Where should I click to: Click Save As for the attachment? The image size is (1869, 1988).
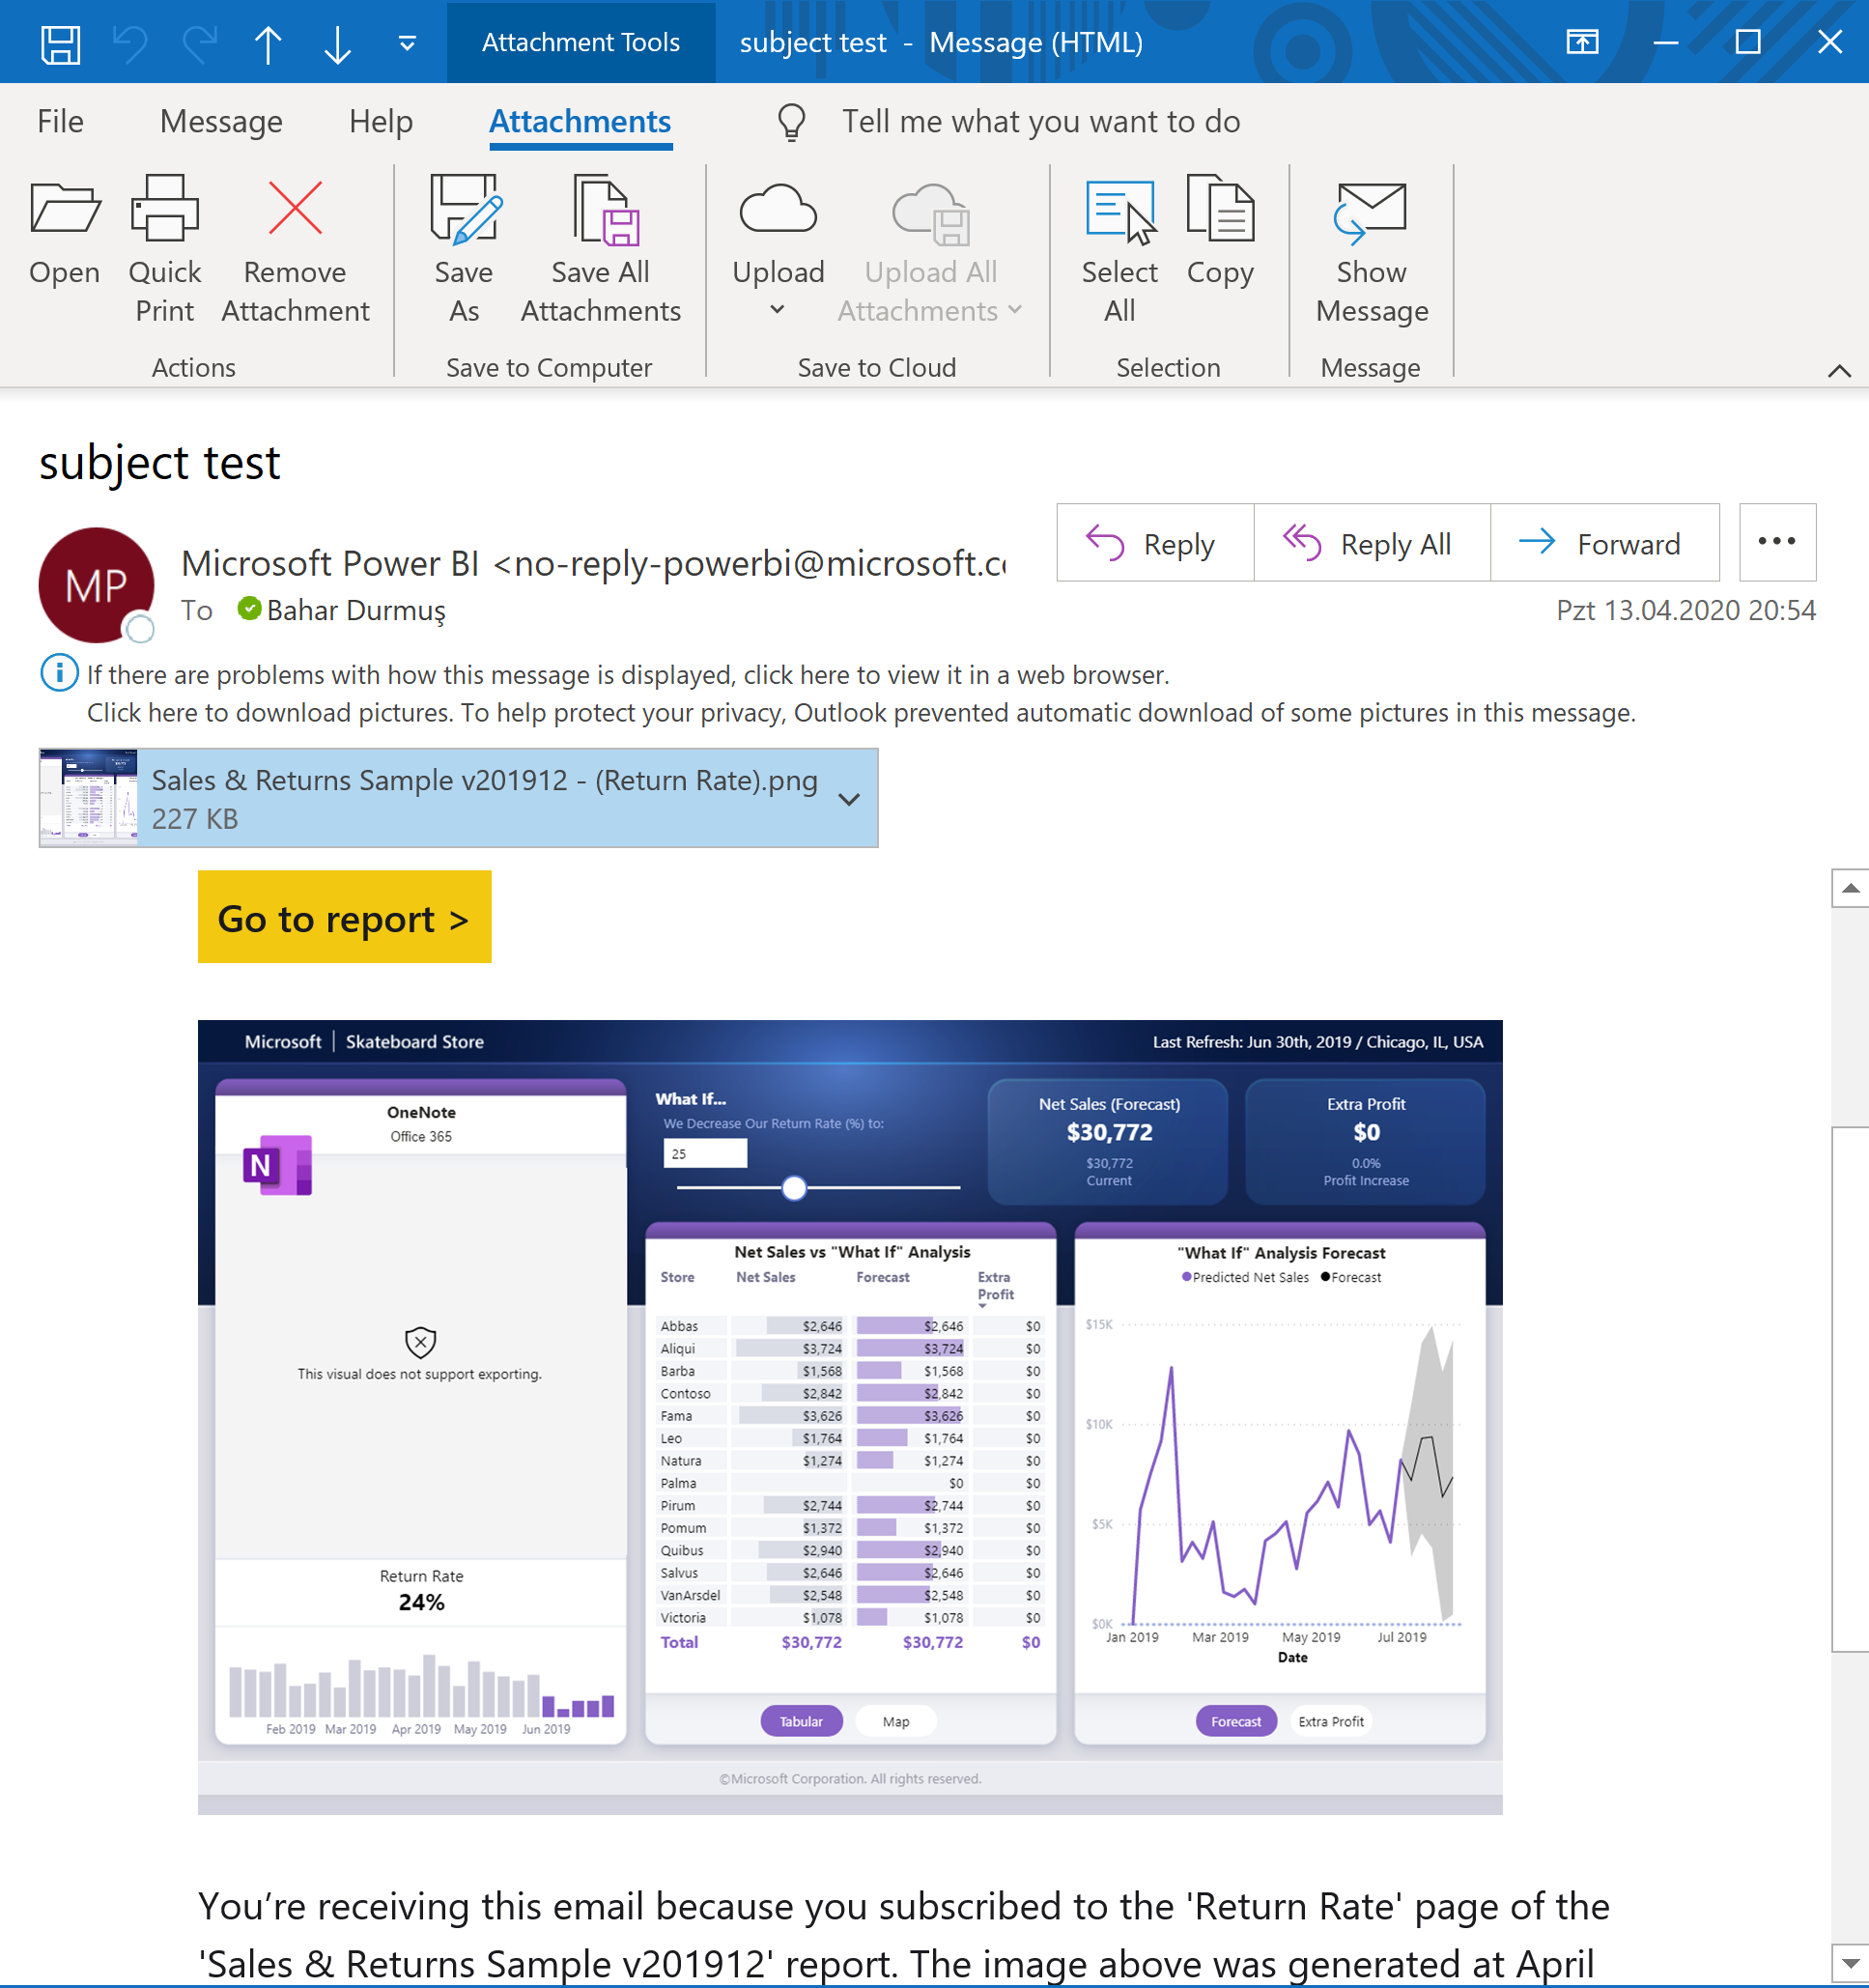pyautogui.click(x=464, y=250)
